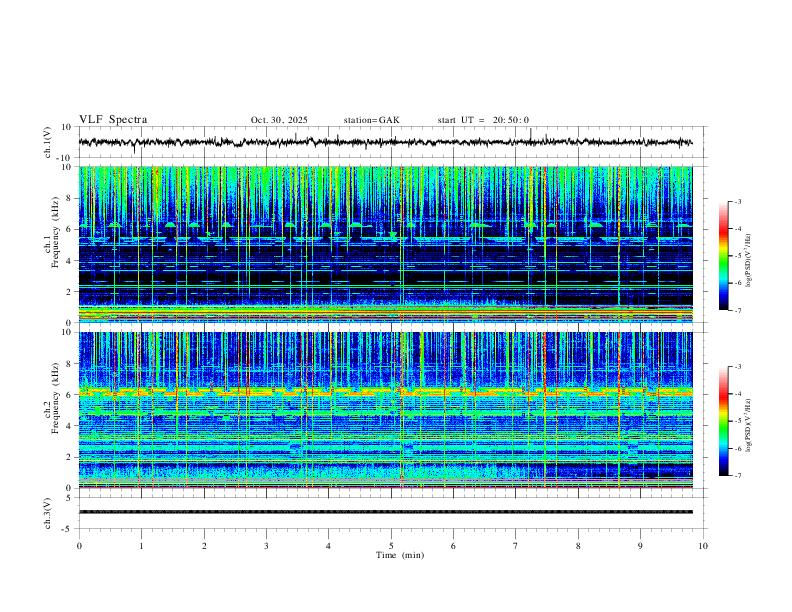Click the time axis tick label '7'

(x=516, y=546)
